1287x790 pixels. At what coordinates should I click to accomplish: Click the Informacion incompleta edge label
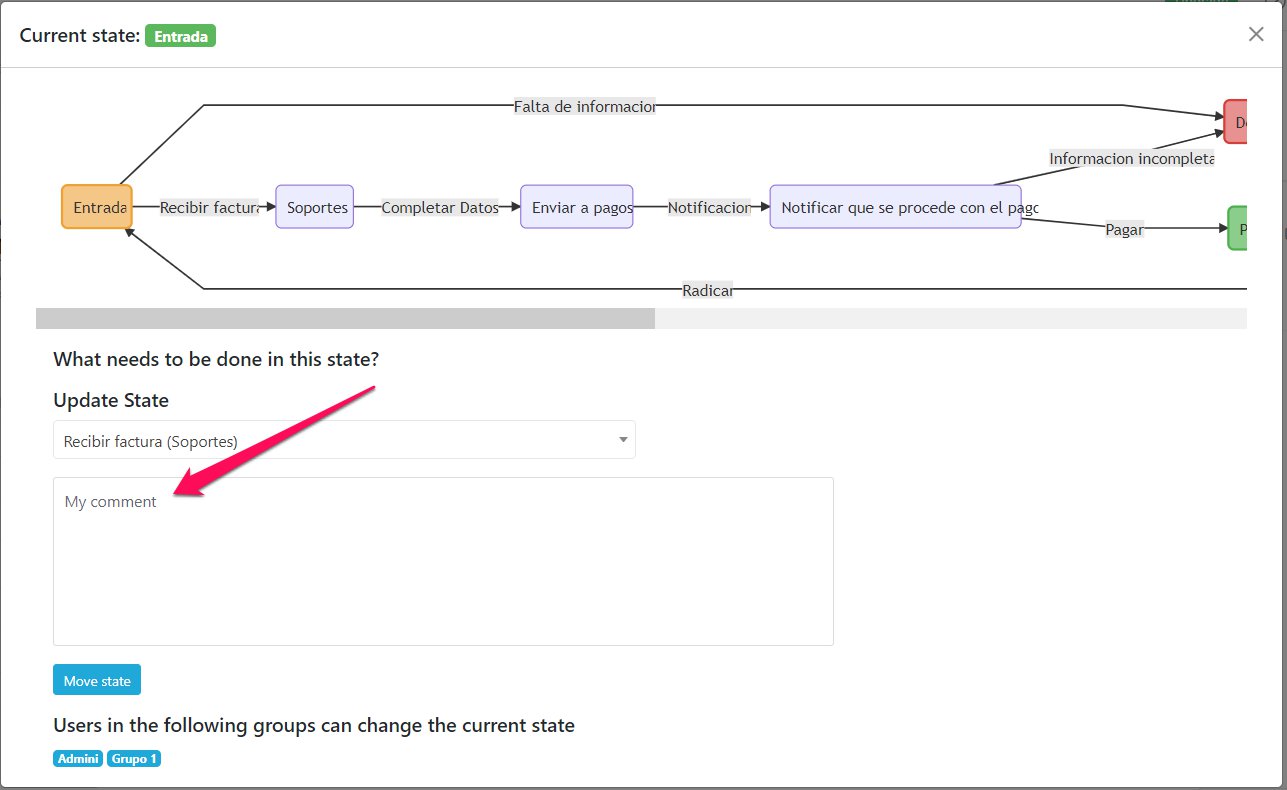[x=1131, y=158]
